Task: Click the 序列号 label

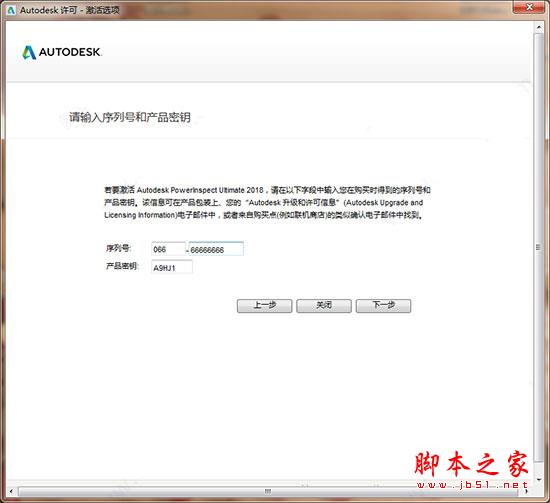Action: (119, 248)
